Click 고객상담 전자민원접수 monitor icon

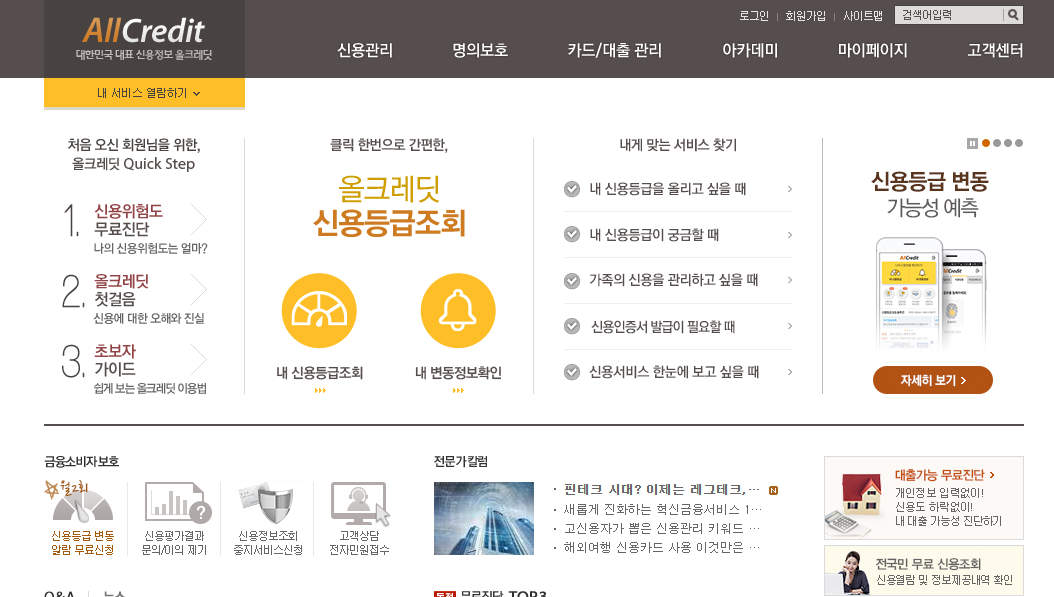(360, 503)
